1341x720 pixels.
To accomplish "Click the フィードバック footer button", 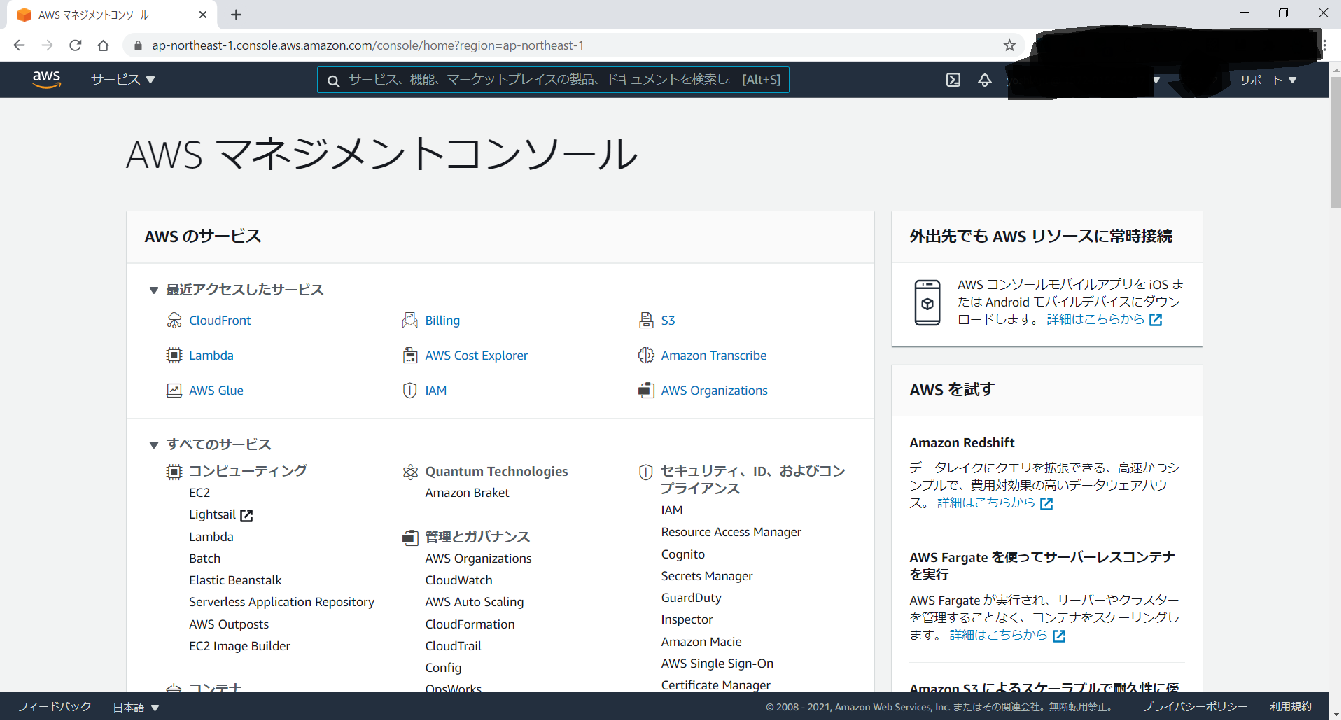I will [55, 707].
